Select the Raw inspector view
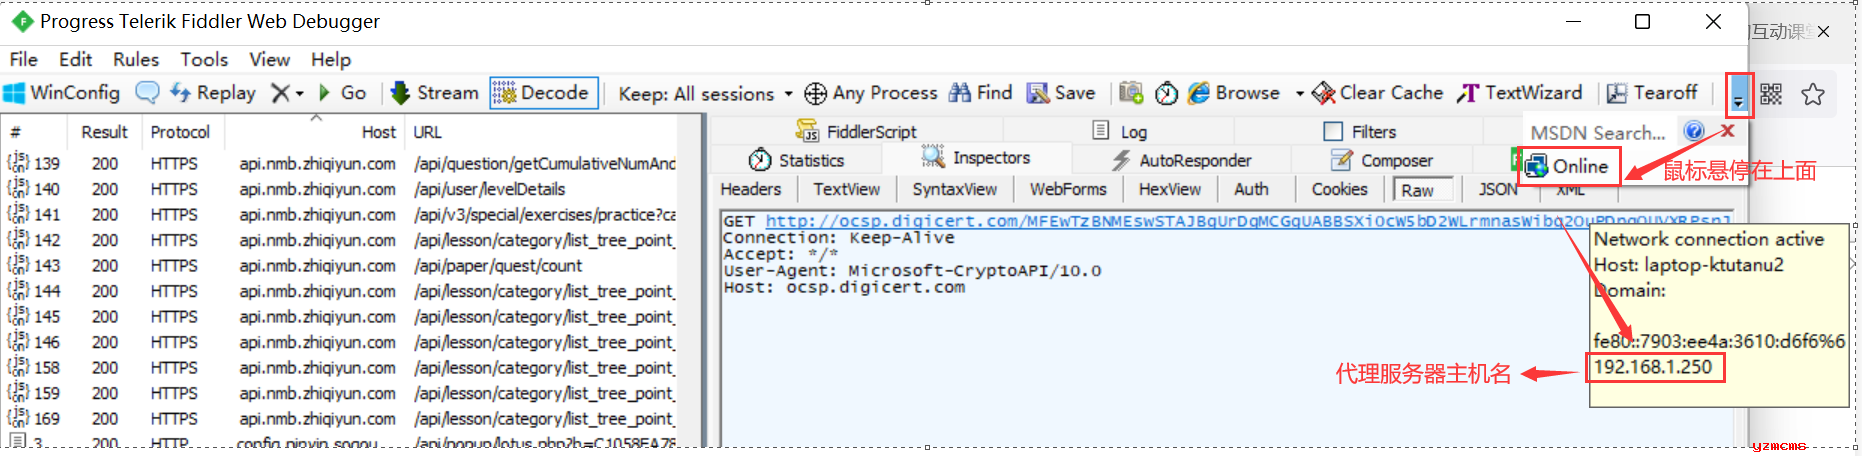The height and width of the screenshot is (456, 1862). pos(1417,190)
